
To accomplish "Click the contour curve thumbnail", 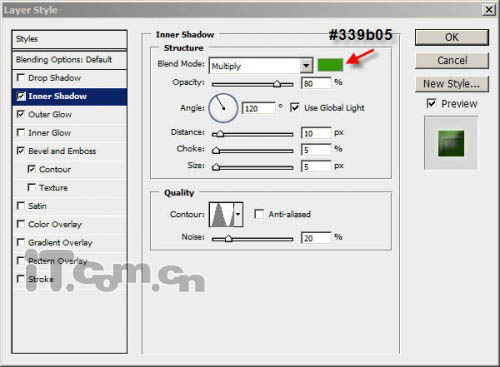I will [x=222, y=214].
